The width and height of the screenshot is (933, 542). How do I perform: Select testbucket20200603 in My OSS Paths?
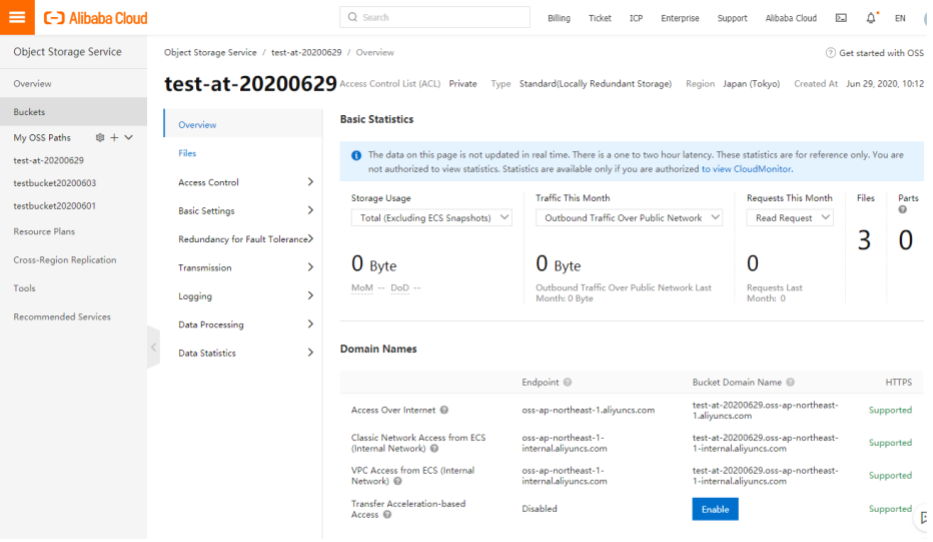pyautogui.click(x=55, y=183)
